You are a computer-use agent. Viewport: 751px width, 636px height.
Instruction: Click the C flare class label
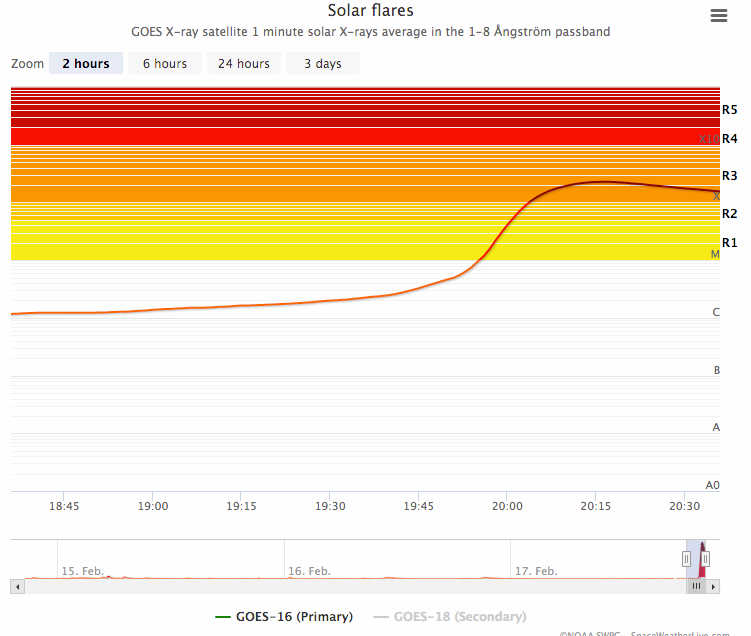716,312
